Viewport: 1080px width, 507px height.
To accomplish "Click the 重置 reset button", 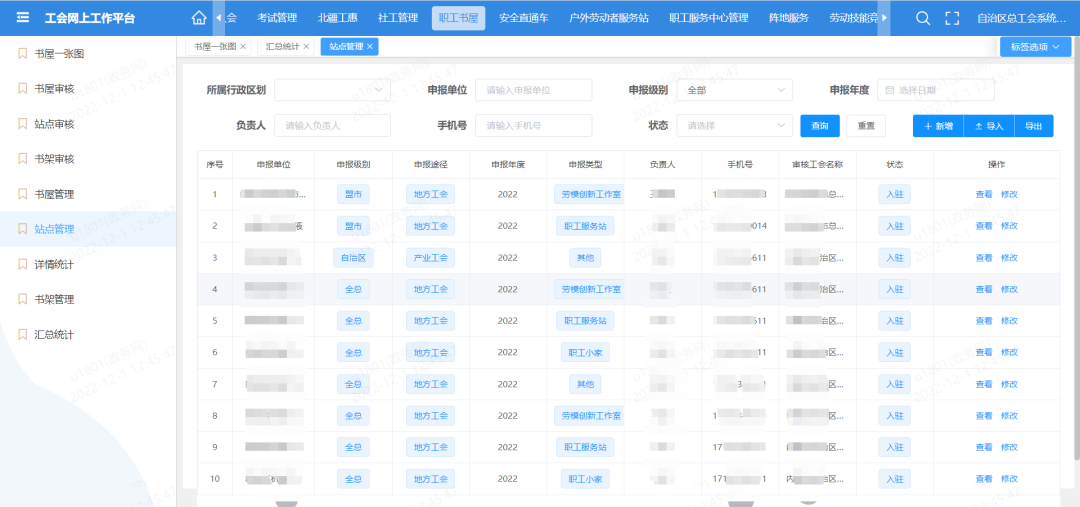I will click(x=866, y=126).
